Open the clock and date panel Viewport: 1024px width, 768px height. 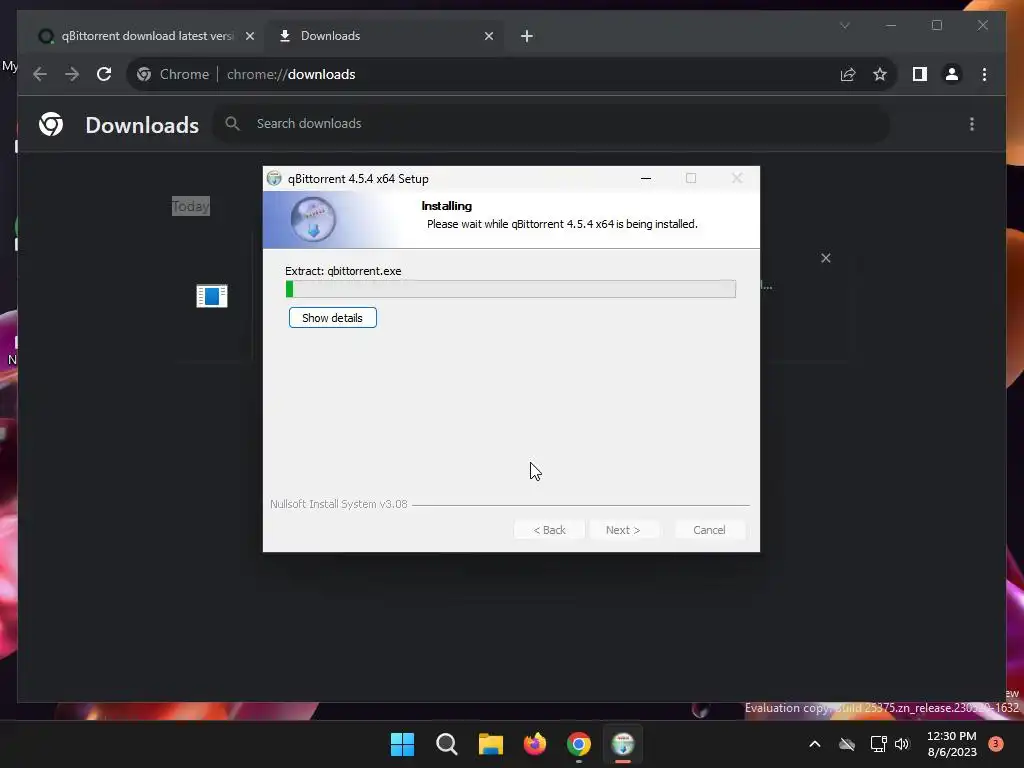(x=952, y=744)
